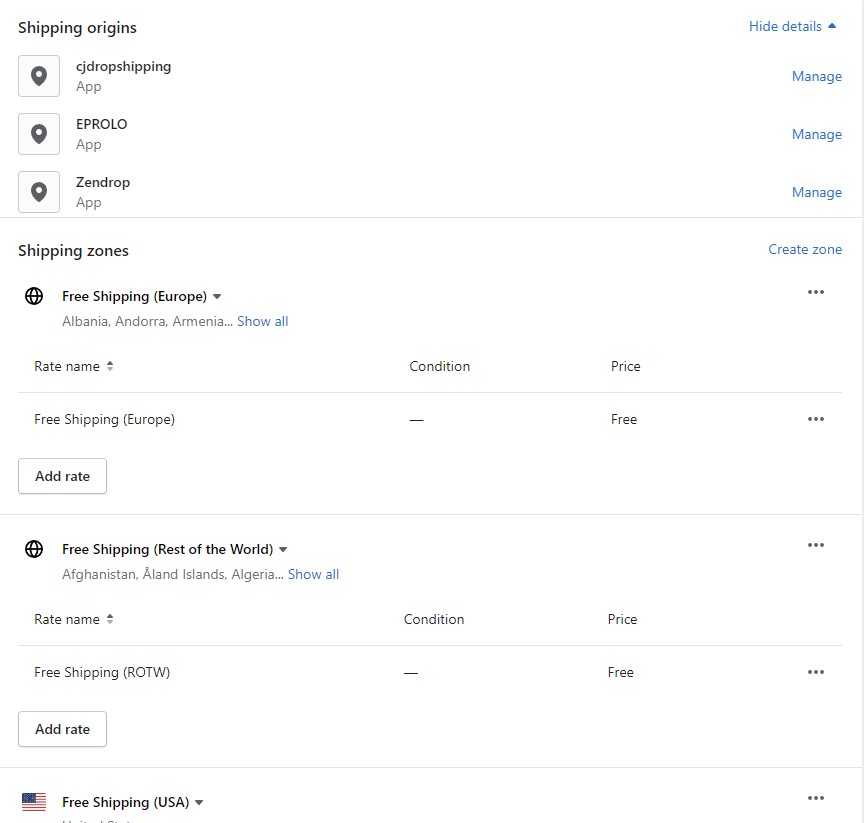Open the three-dot menu for Rest of the World zone
The width and height of the screenshot is (864, 823).
816,545
